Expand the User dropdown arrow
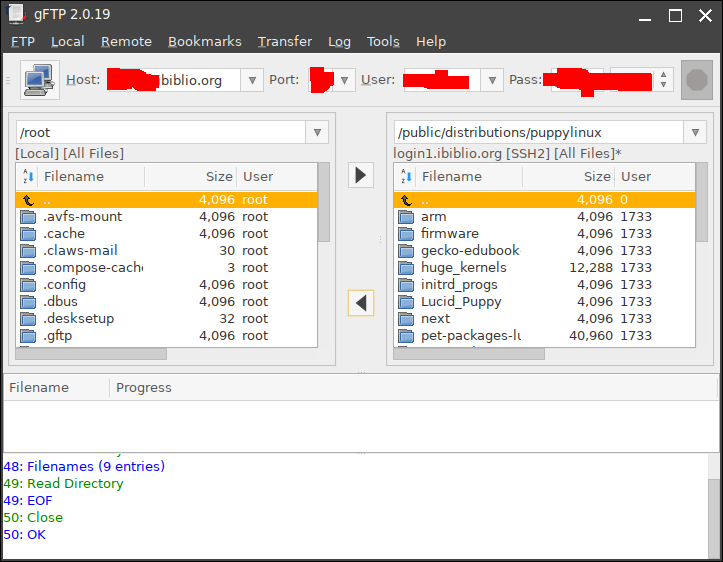 (491, 80)
